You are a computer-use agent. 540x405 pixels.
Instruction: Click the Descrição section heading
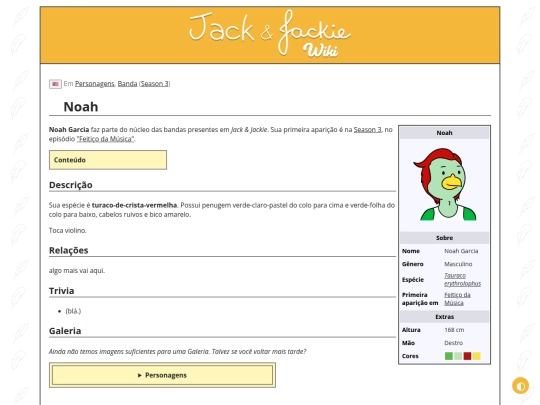(x=71, y=185)
